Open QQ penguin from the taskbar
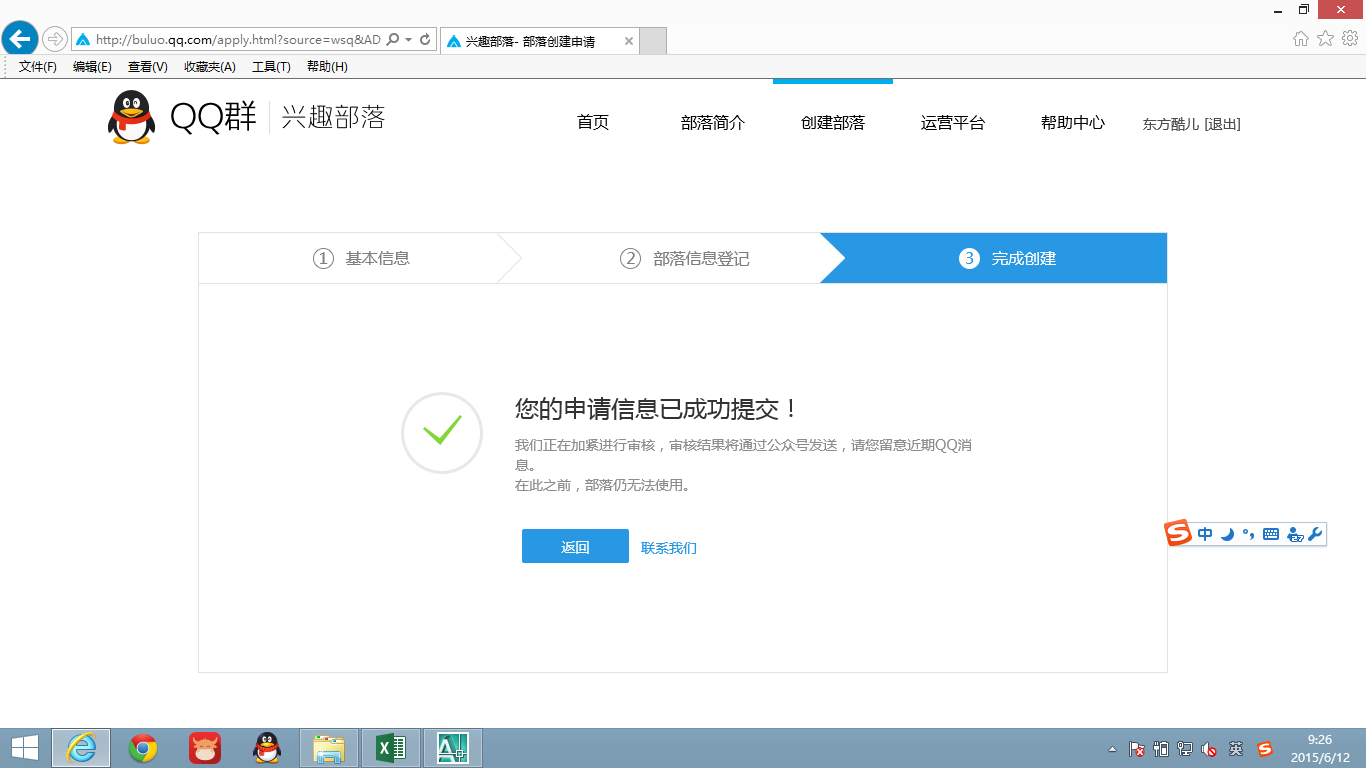 click(x=267, y=748)
